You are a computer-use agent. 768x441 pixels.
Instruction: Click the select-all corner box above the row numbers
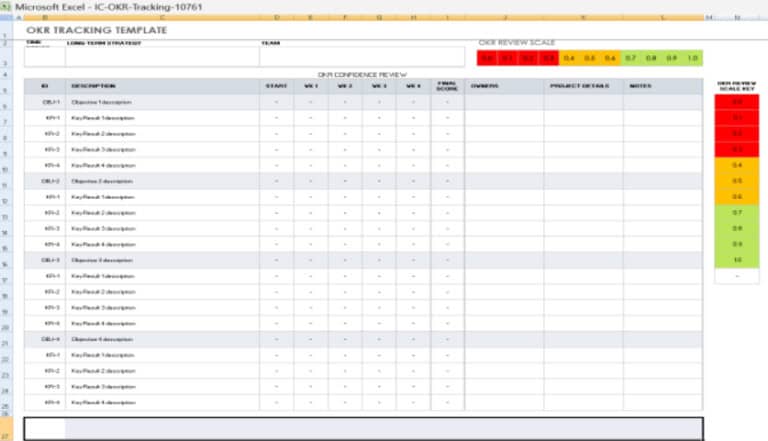pos(6,18)
